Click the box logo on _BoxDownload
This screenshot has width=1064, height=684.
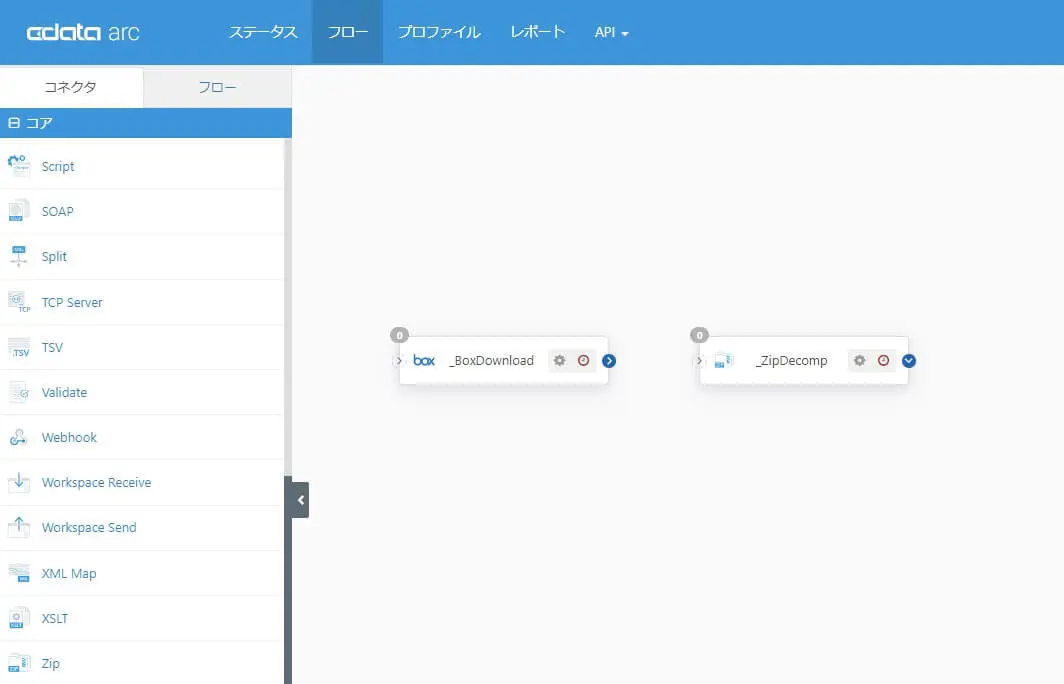(424, 360)
